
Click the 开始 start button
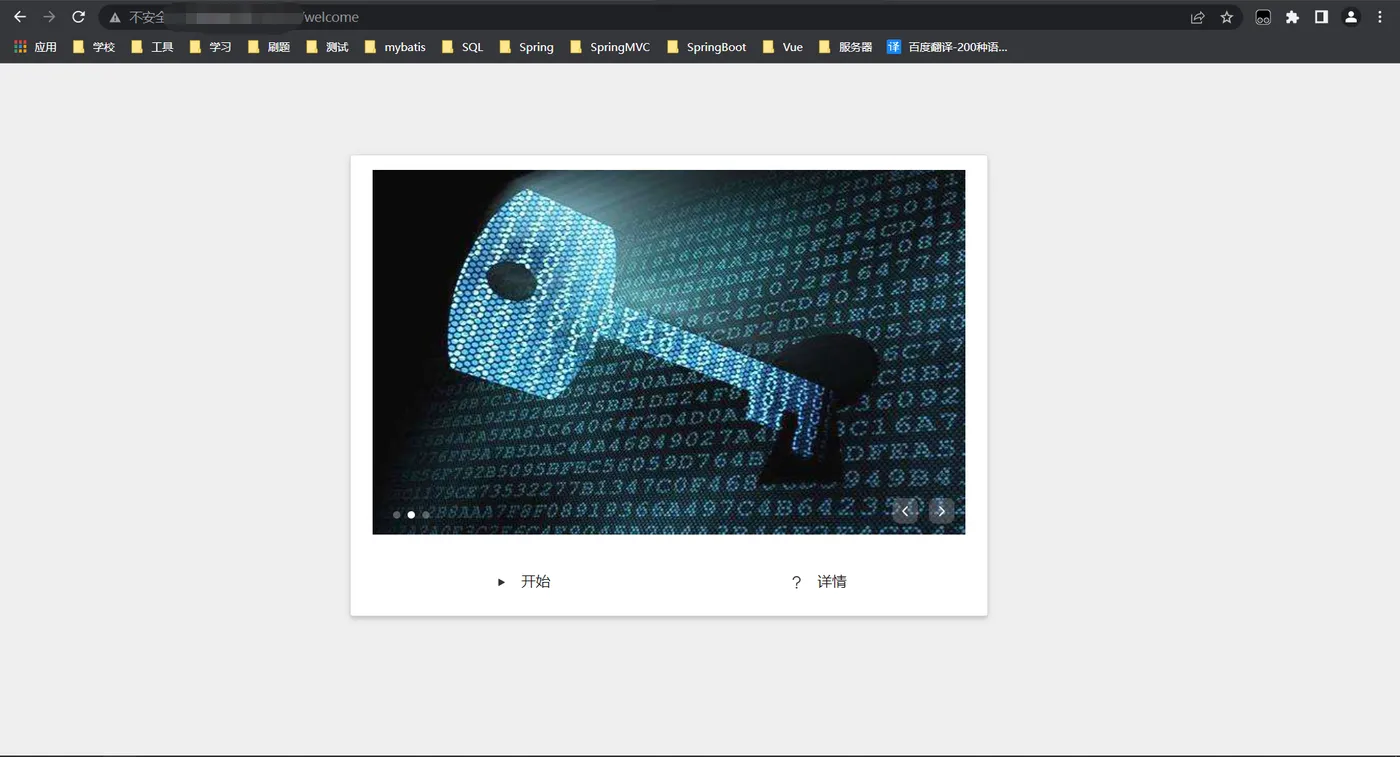523,582
